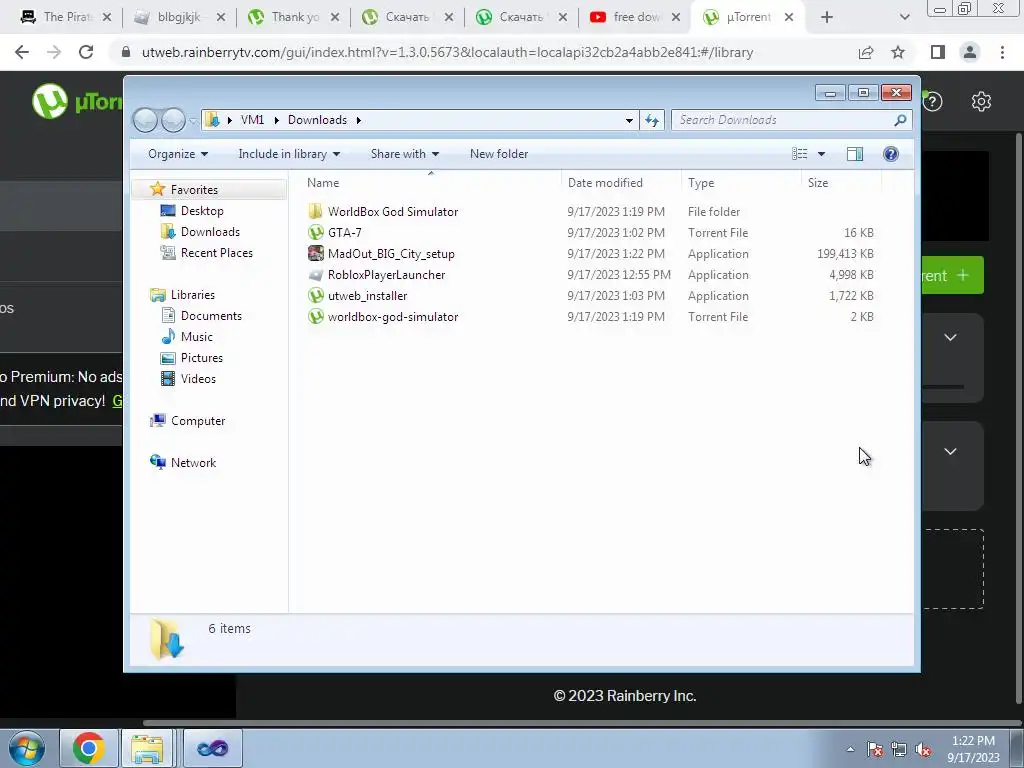The image size is (1024, 768).
Task: Select Computer in the navigation pane
Action: (x=187, y=421)
